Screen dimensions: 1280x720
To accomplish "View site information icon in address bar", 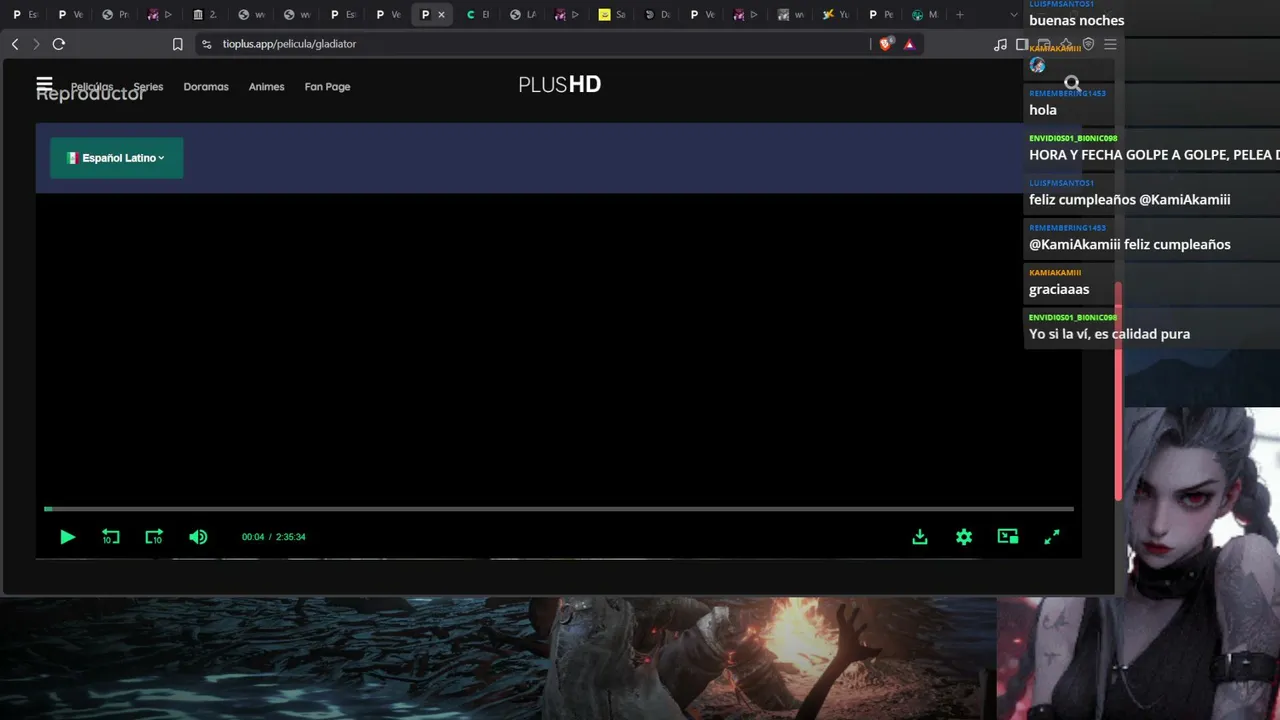I will 207,44.
